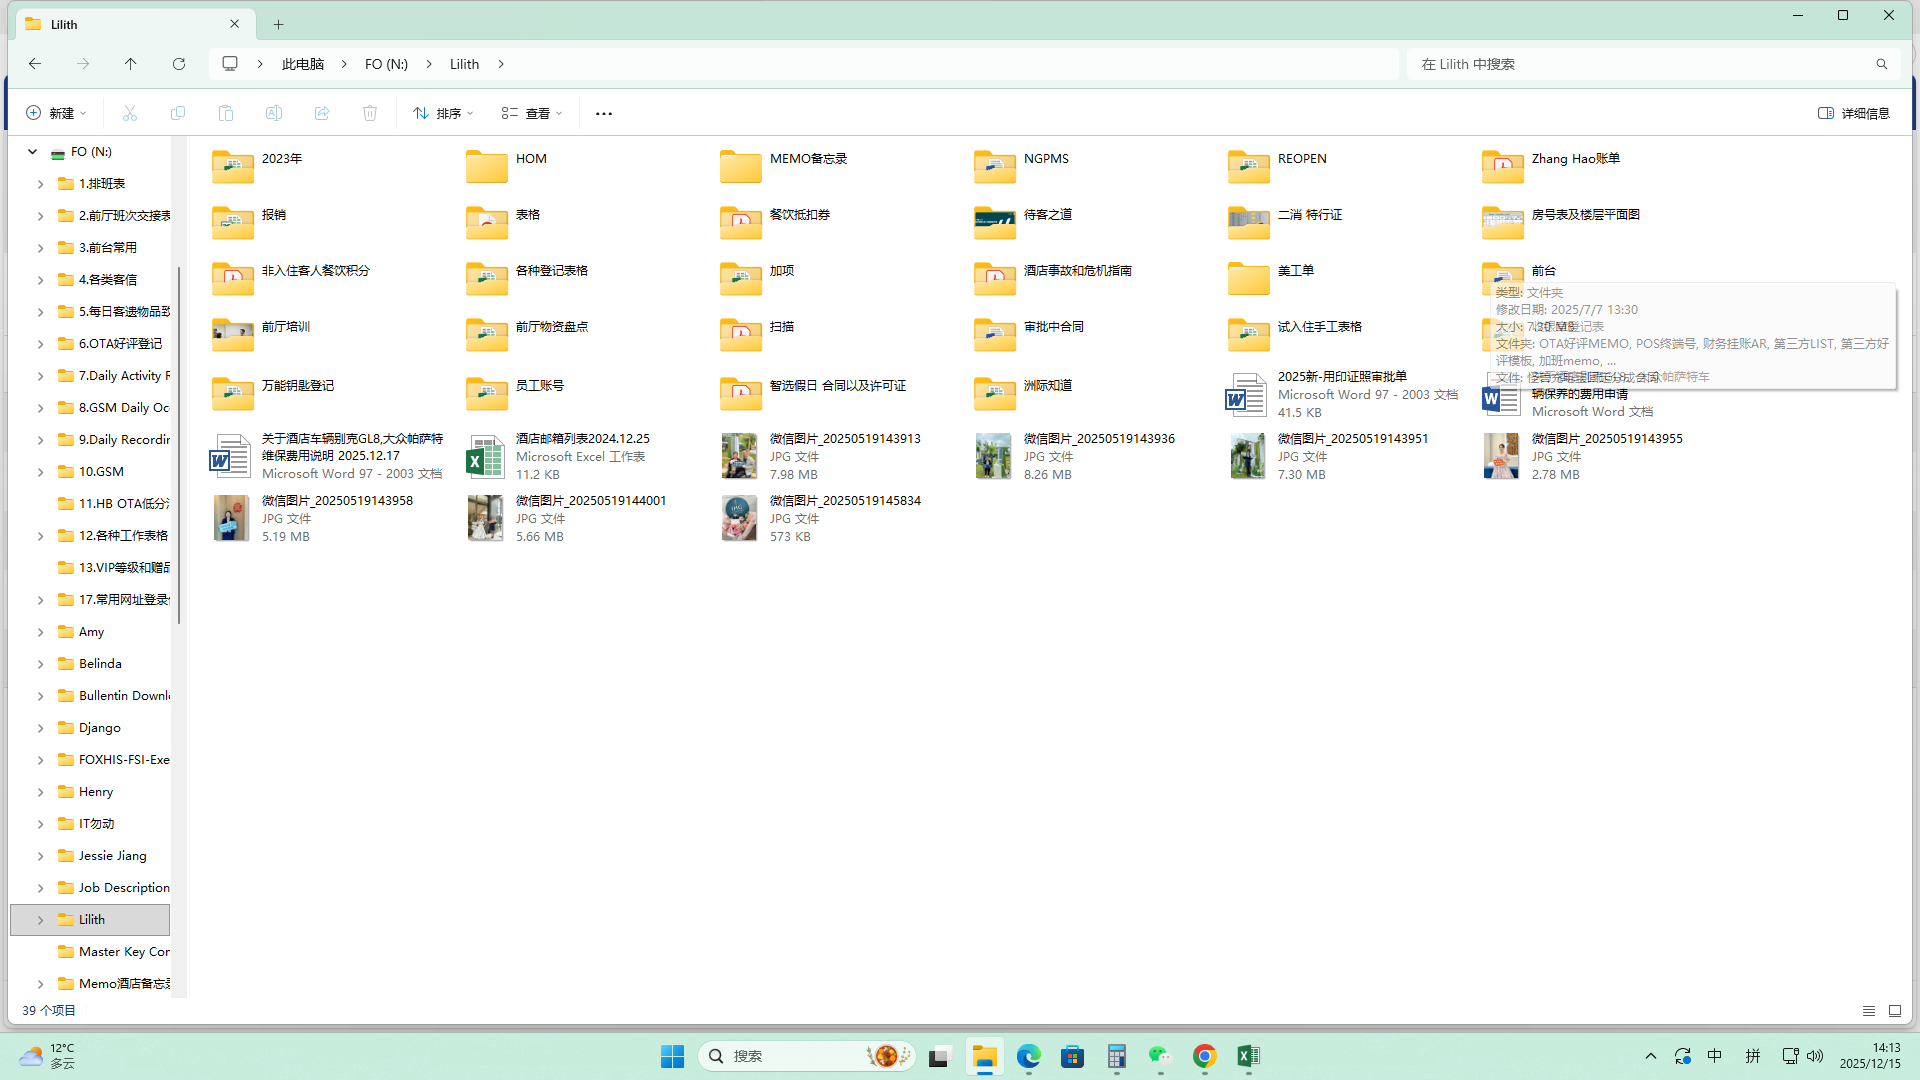The width and height of the screenshot is (1920, 1080).
Task: Click the Rename icon in toolbar
Action: (274, 113)
